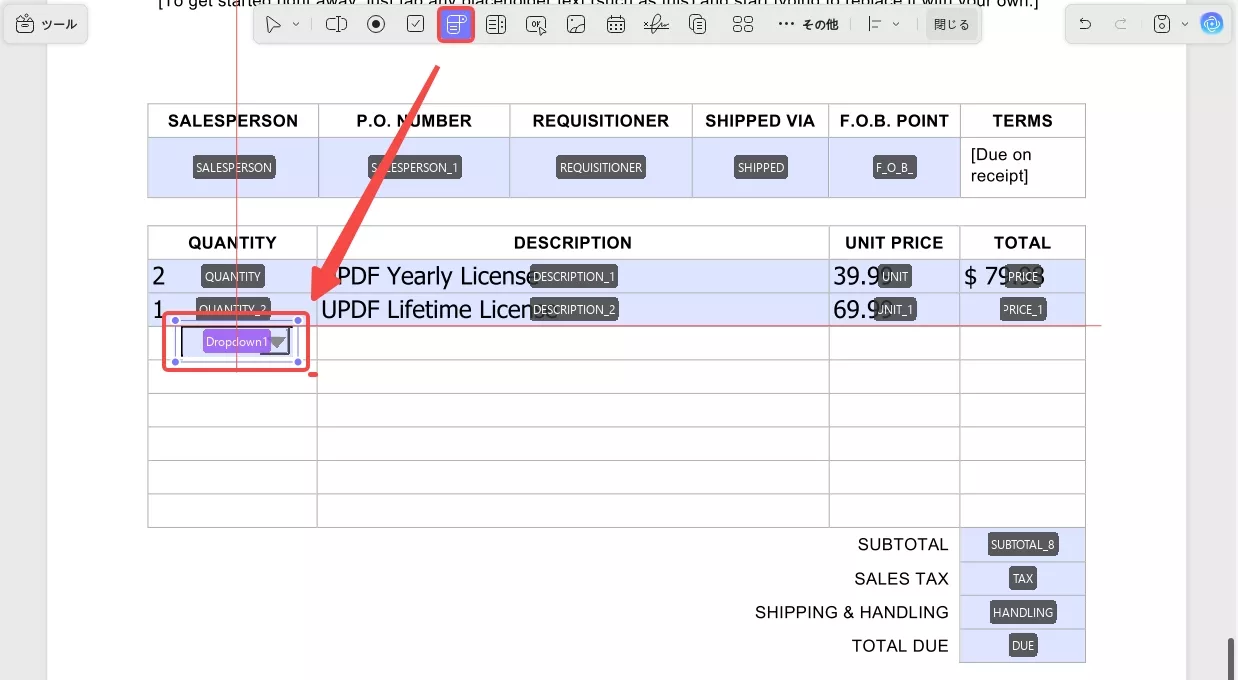Click the 閉じる close button

[951, 24]
